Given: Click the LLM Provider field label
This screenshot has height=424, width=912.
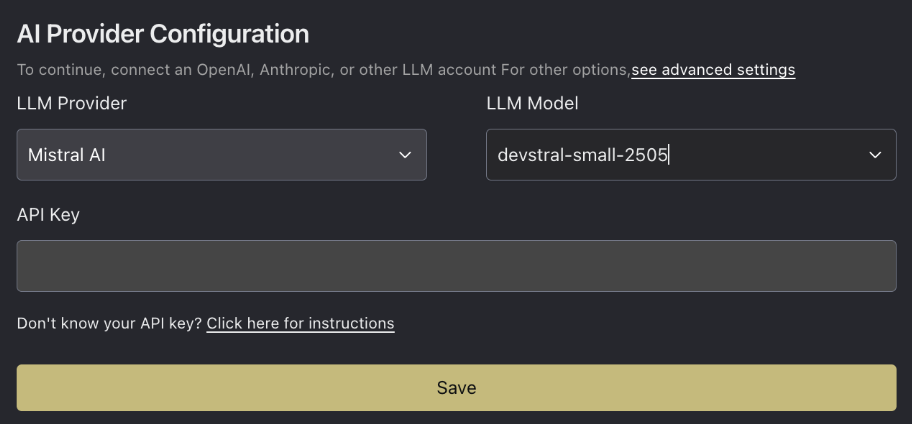Looking at the screenshot, I should point(72,103).
